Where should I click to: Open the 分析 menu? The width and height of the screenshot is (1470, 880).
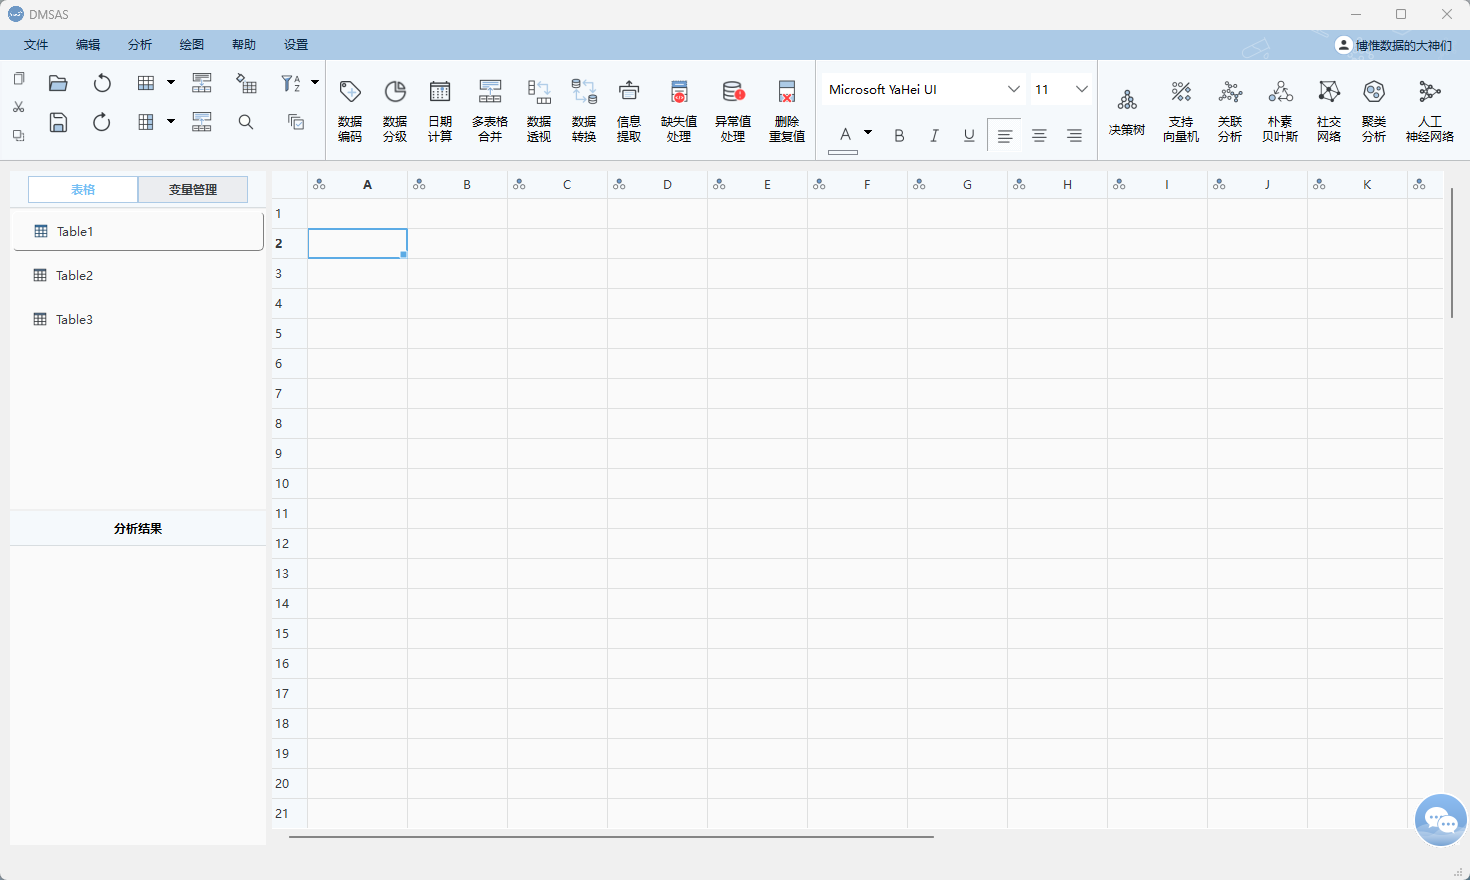click(x=140, y=45)
